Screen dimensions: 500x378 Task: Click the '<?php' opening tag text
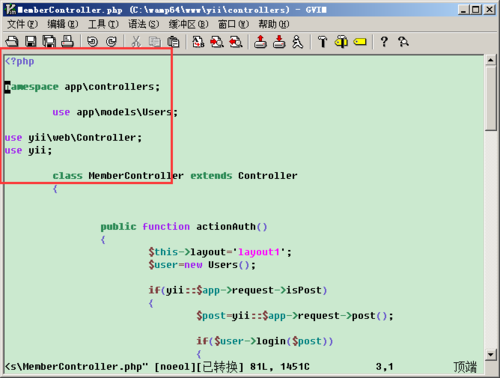[19, 61]
